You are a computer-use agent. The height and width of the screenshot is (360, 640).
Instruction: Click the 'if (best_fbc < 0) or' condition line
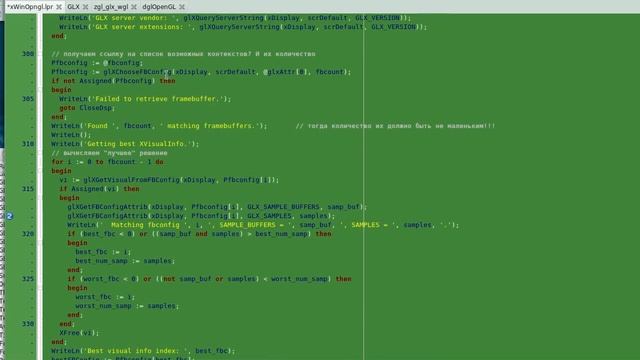[199, 234]
